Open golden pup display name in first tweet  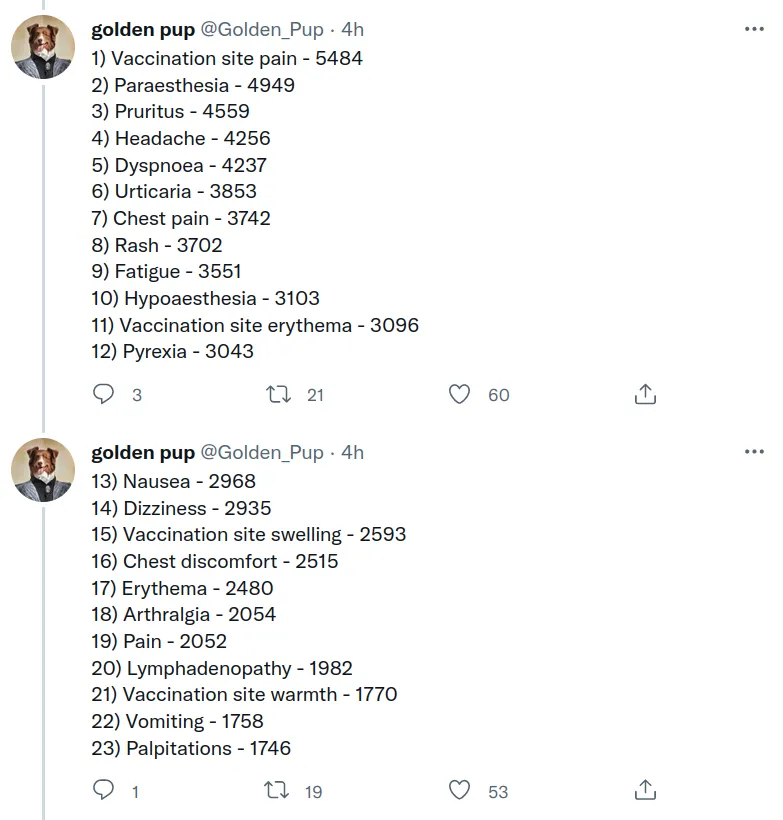pos(143,30)
